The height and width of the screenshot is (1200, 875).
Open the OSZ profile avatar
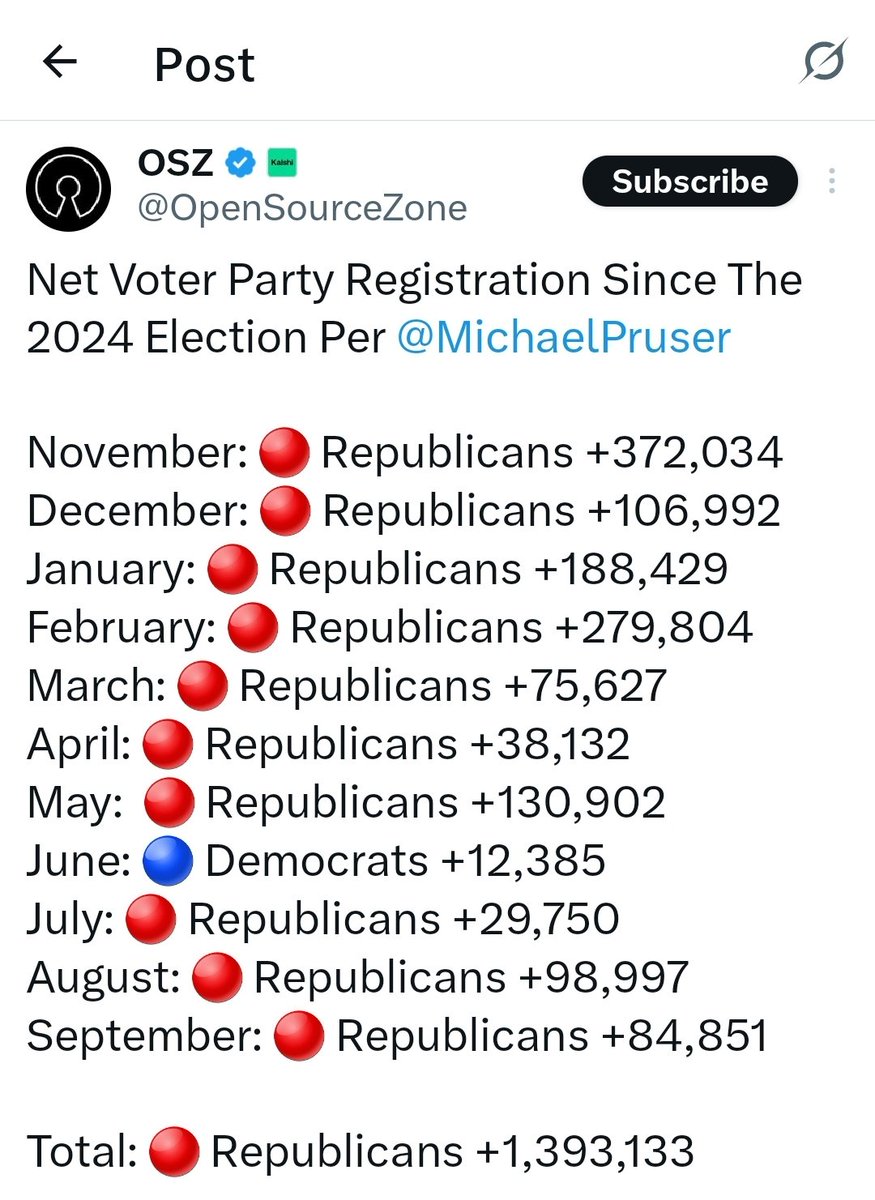click(67, 189)
